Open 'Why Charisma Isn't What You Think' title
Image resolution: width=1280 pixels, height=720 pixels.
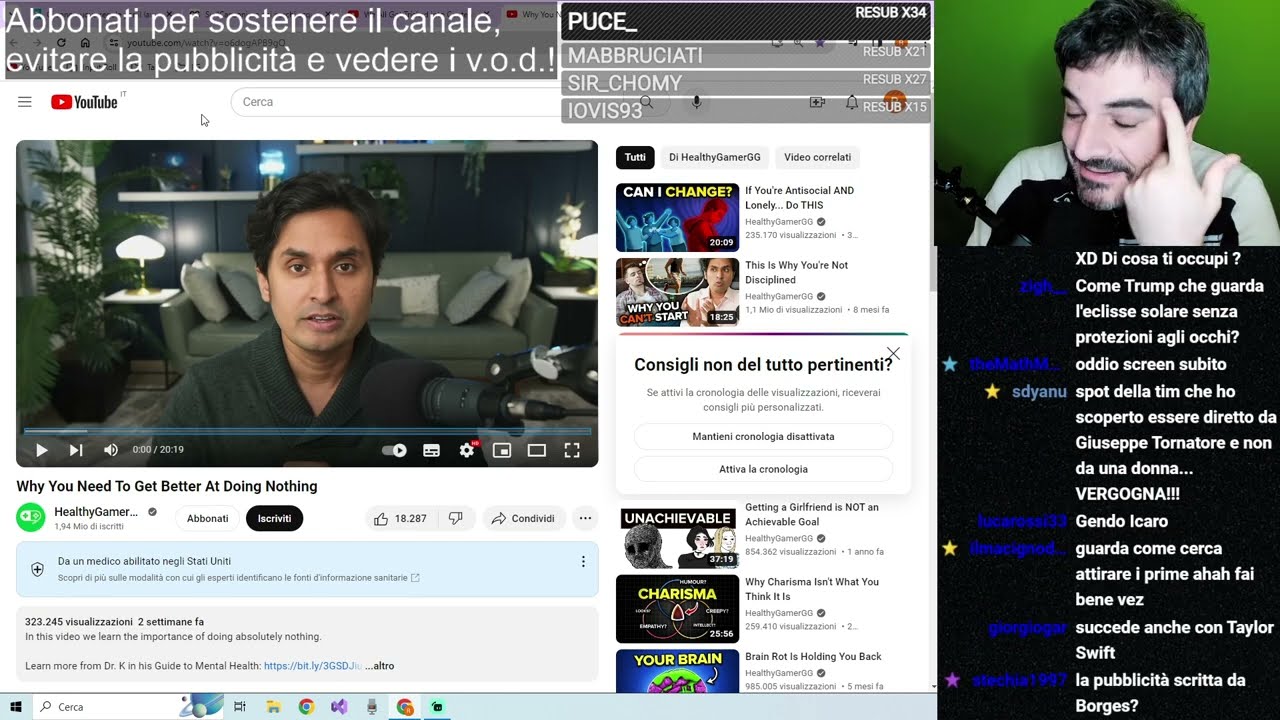click(x=812, y=589)
